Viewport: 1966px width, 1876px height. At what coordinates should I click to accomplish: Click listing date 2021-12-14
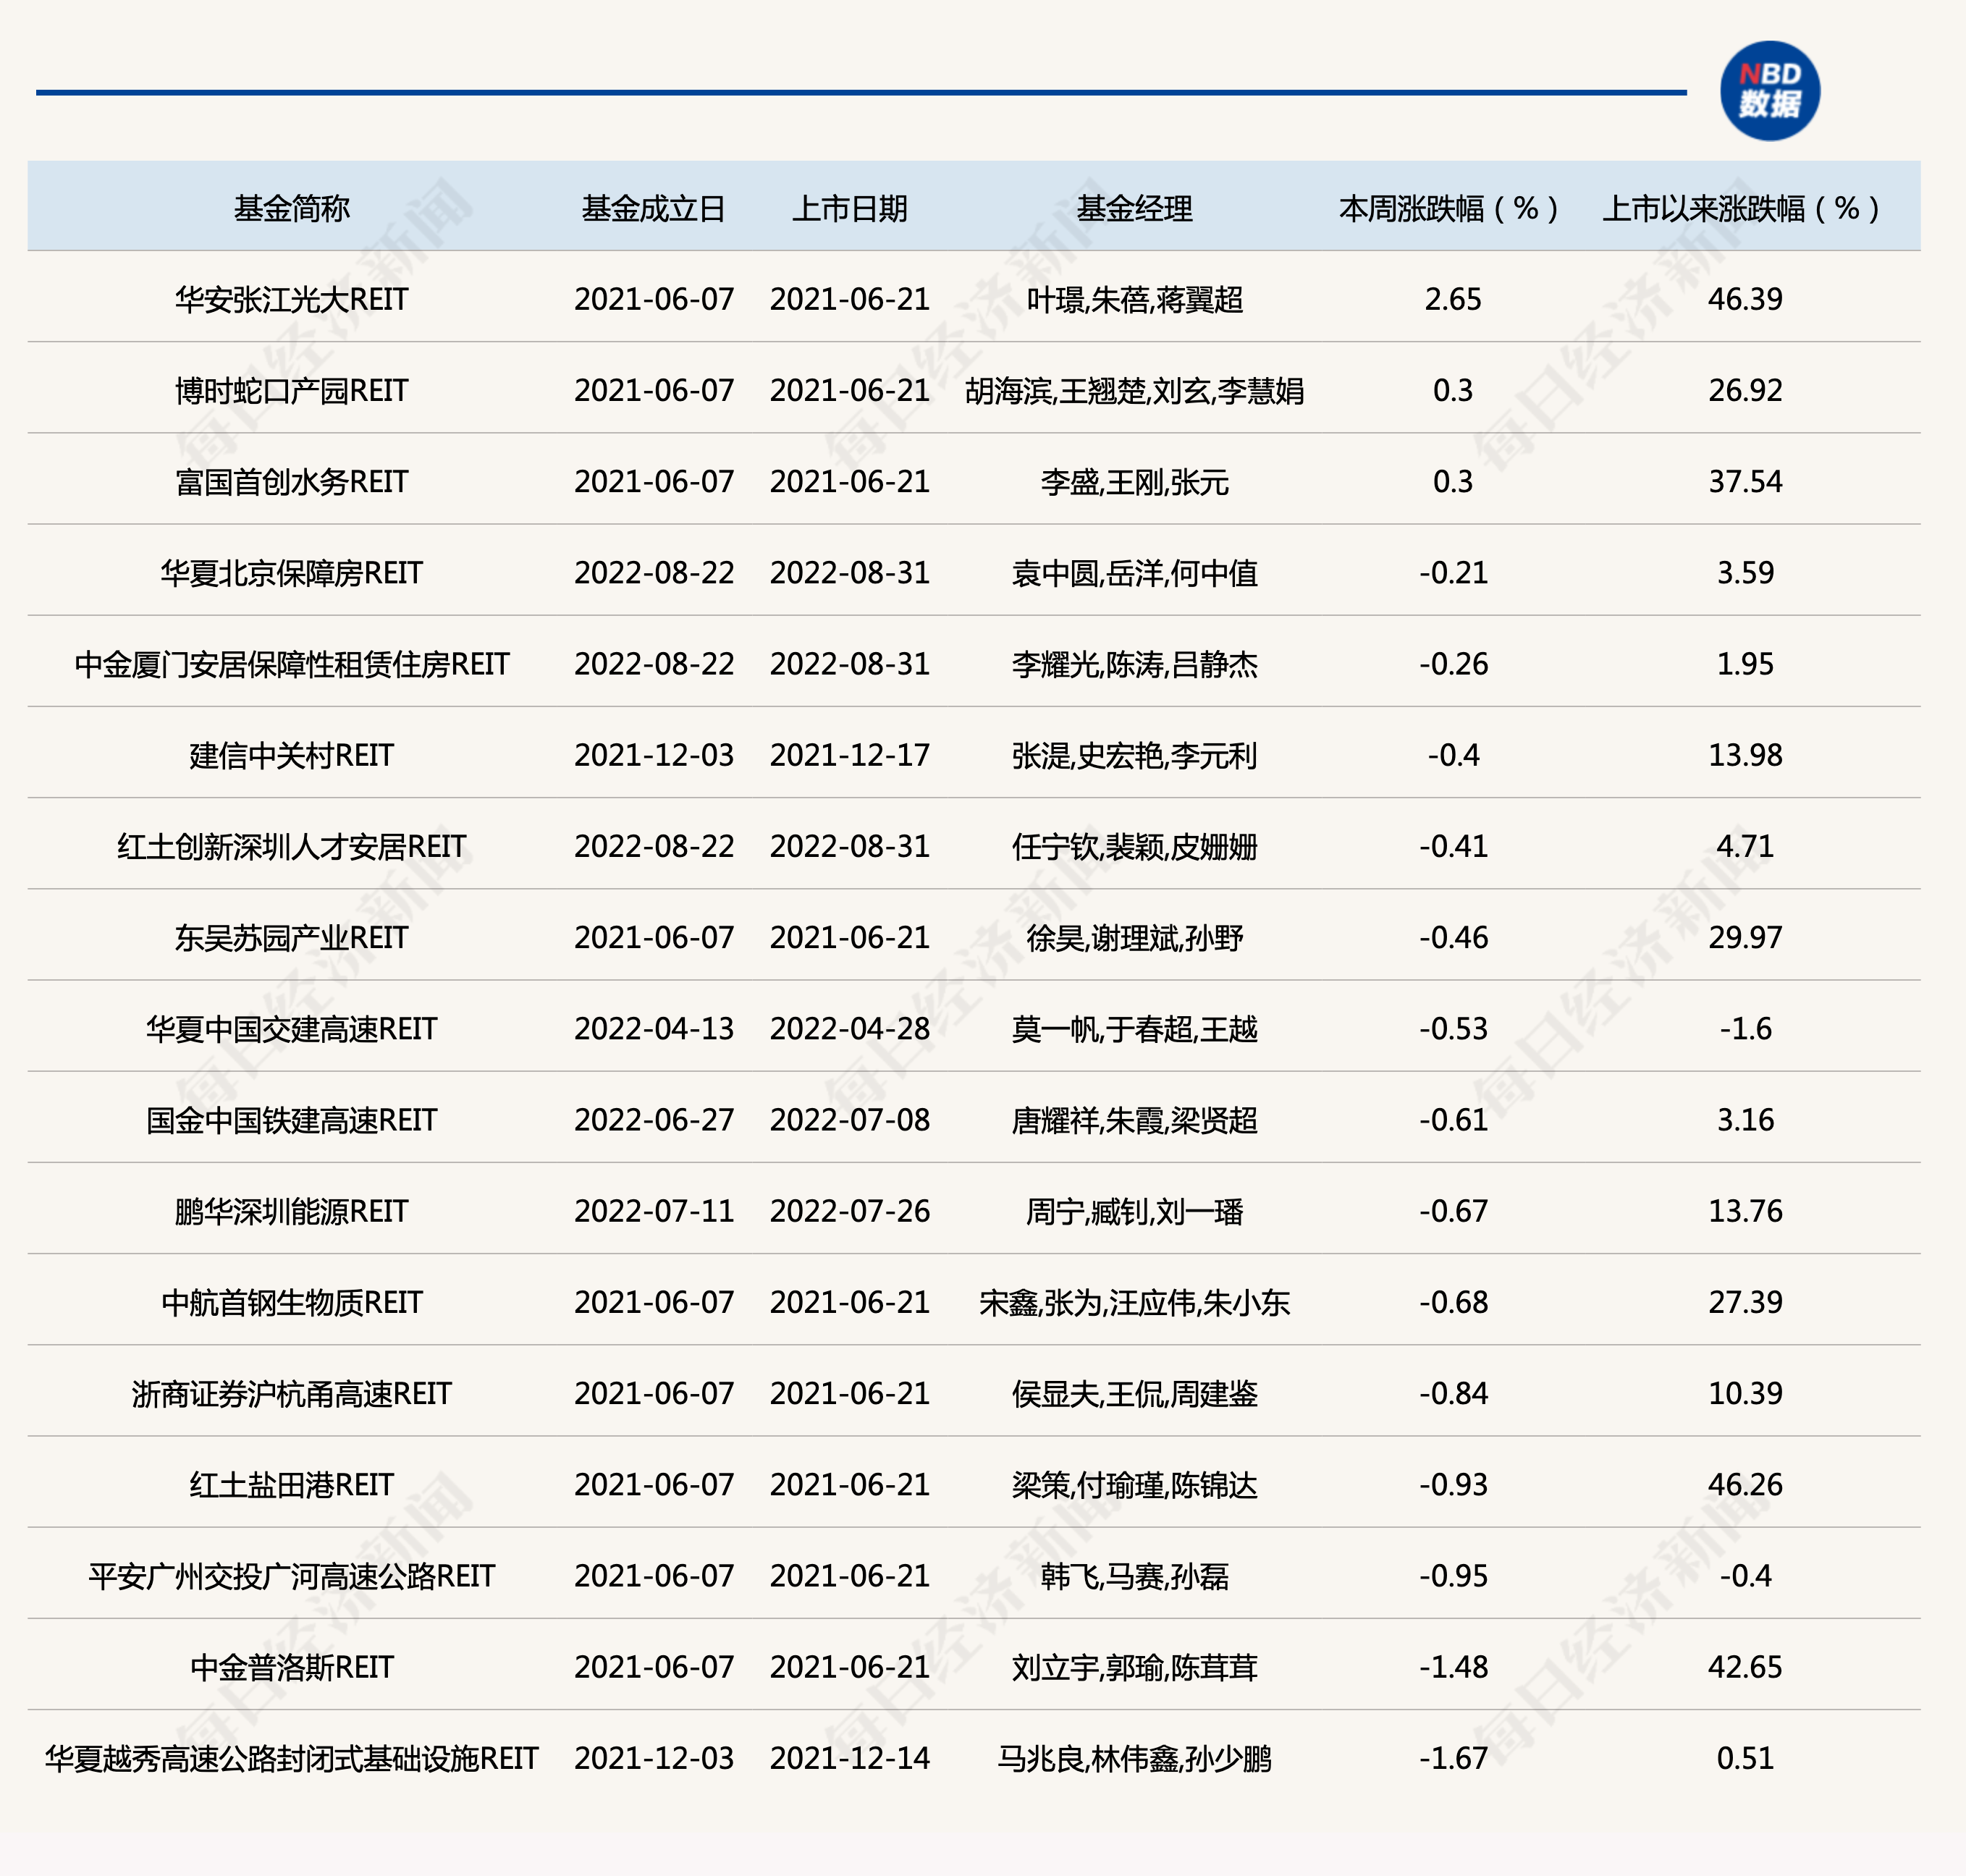[849, 1758]
